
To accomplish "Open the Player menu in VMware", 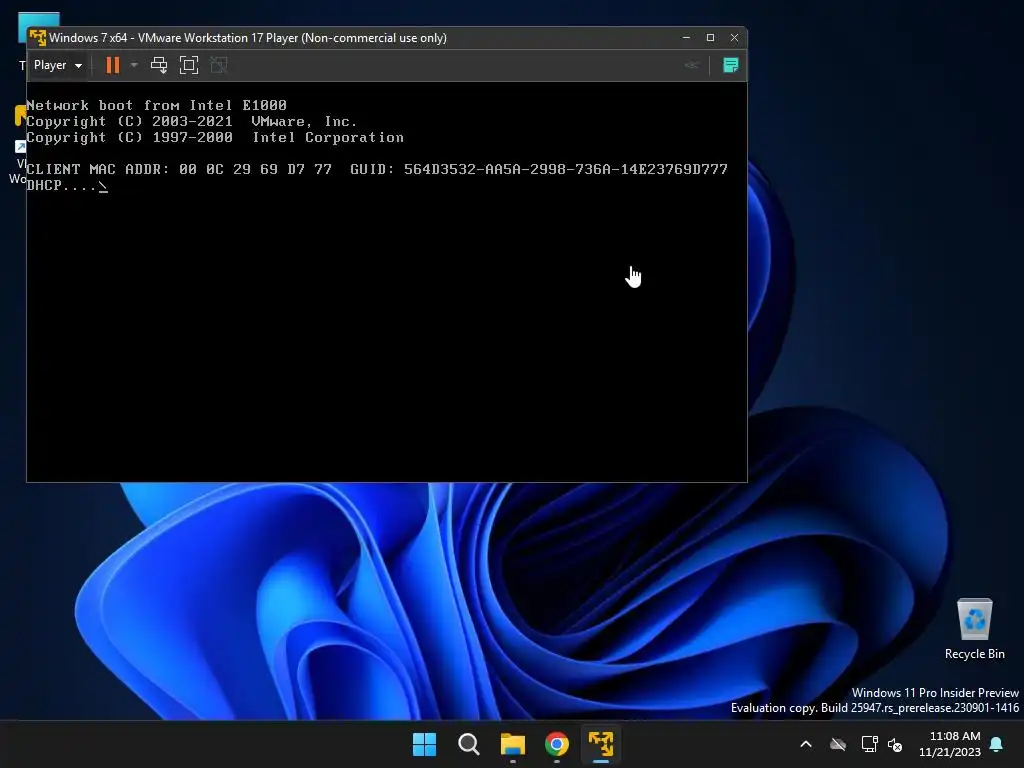I will click(x=57, y=65).
